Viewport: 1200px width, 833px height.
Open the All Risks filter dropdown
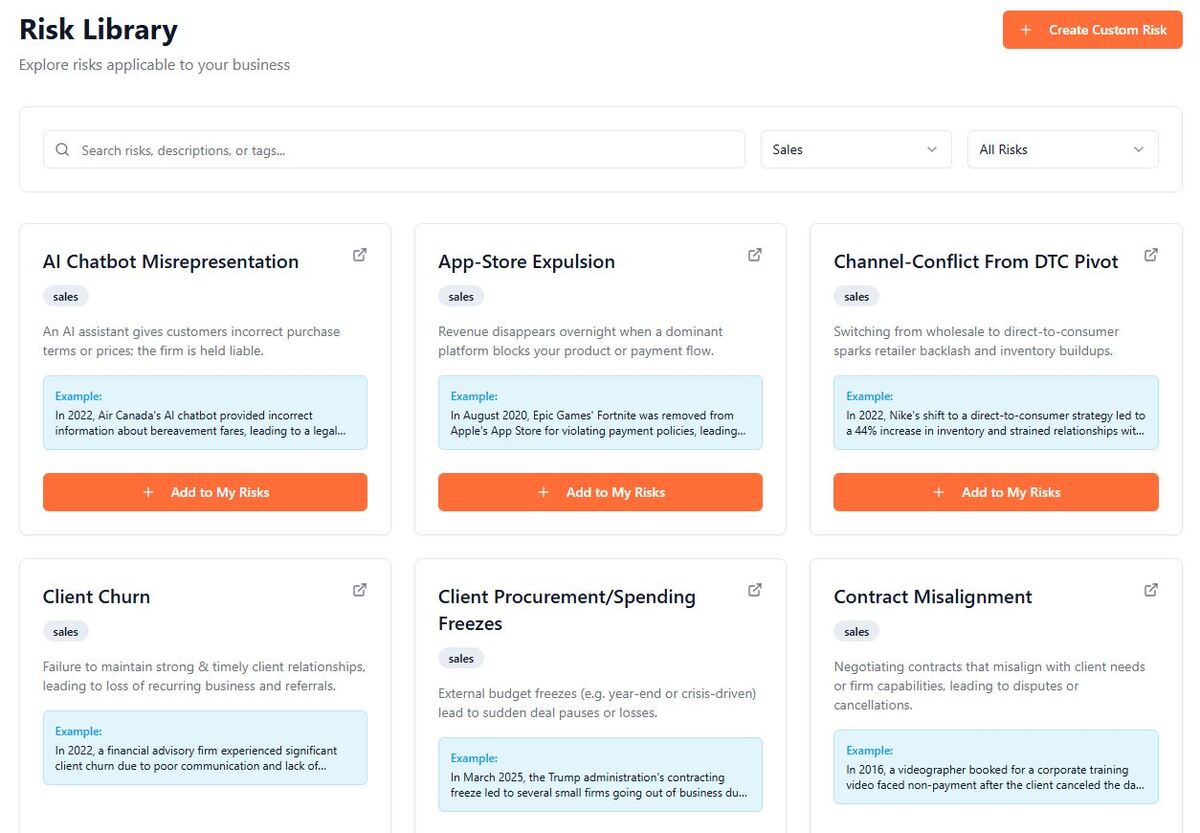1062,150
